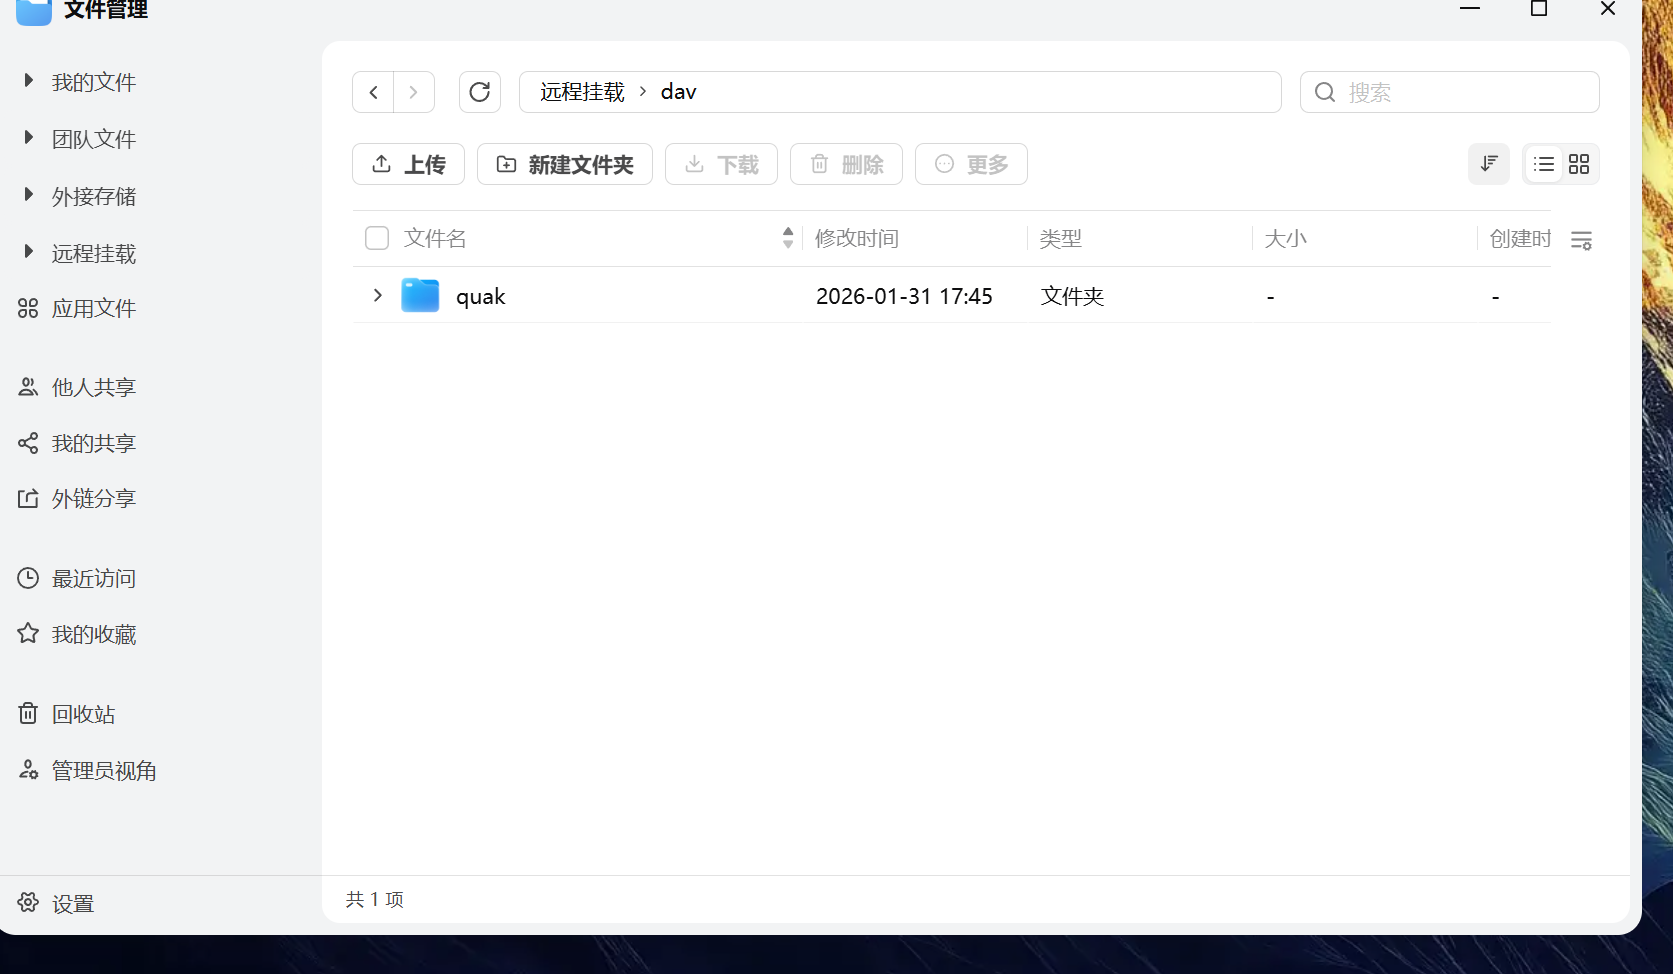The image size is (1673, 974).
Task: Open the 回收站 (Recycle Bin) section
Action: coord(82,713)
